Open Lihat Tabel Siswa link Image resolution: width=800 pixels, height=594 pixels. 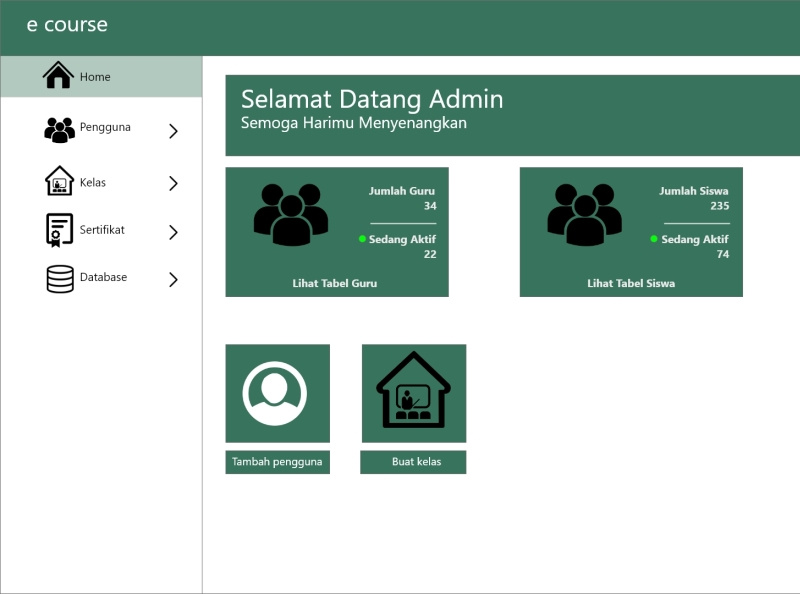630,283
